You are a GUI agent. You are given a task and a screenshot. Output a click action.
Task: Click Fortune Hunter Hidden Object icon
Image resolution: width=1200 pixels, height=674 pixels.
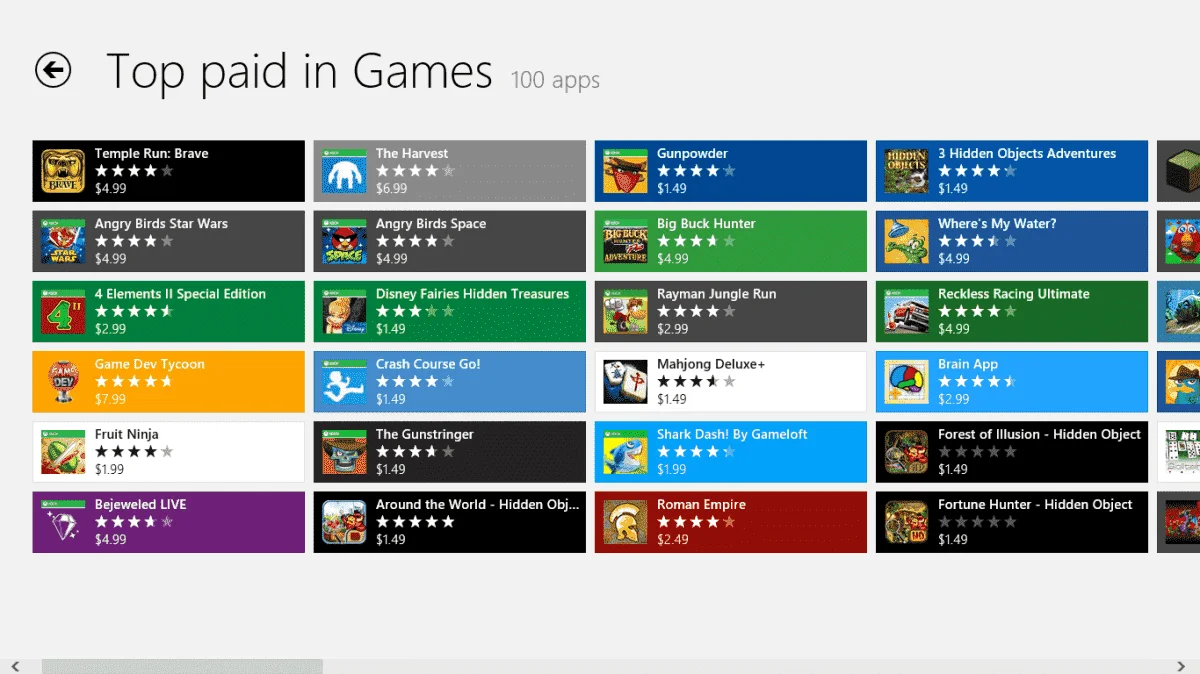tap(906, 521)
